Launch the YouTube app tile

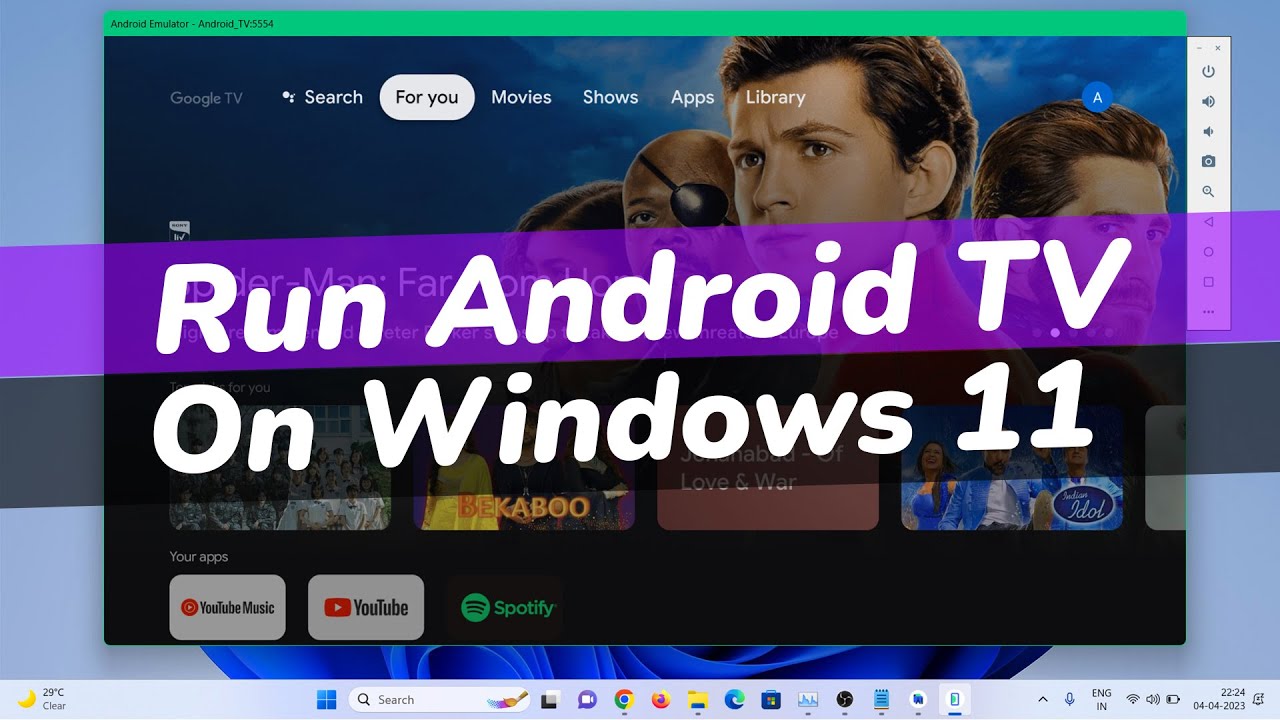(x=366, y=607)
